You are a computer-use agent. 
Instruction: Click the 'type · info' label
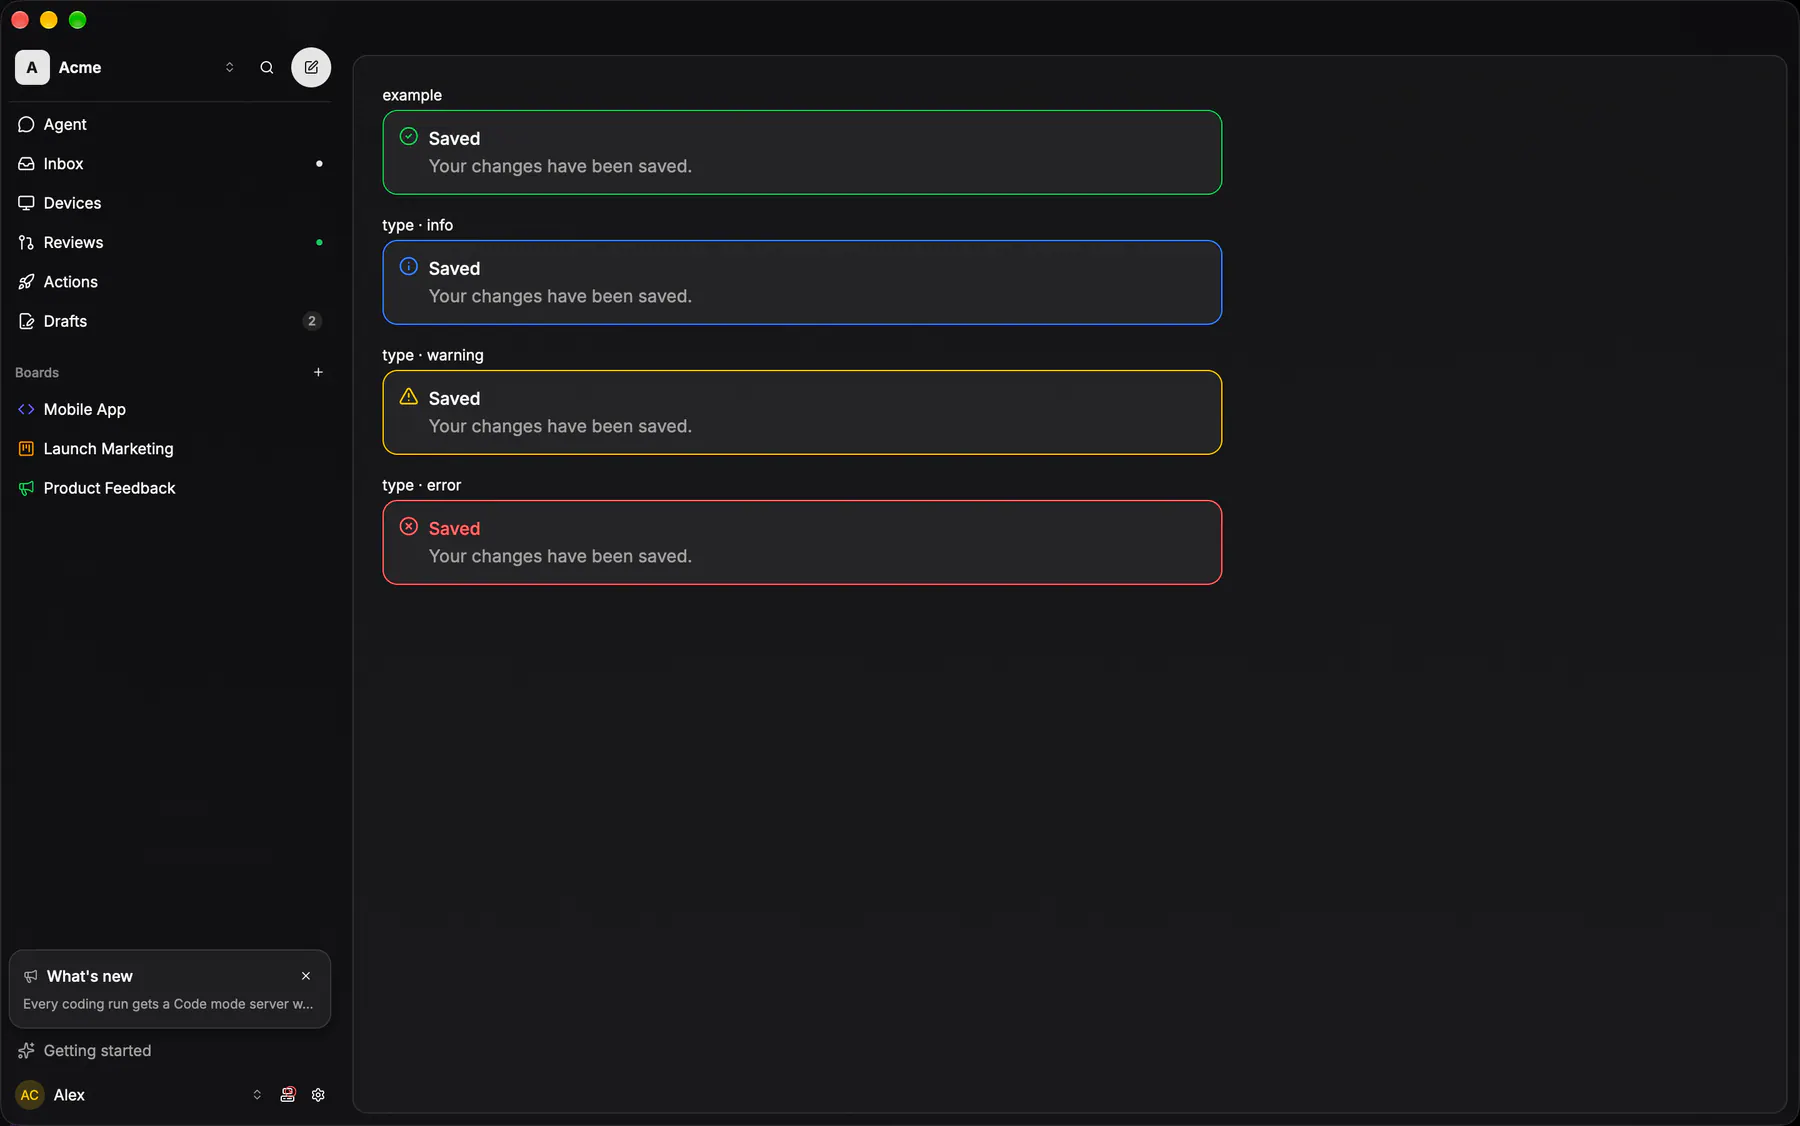tap(418, 225)
